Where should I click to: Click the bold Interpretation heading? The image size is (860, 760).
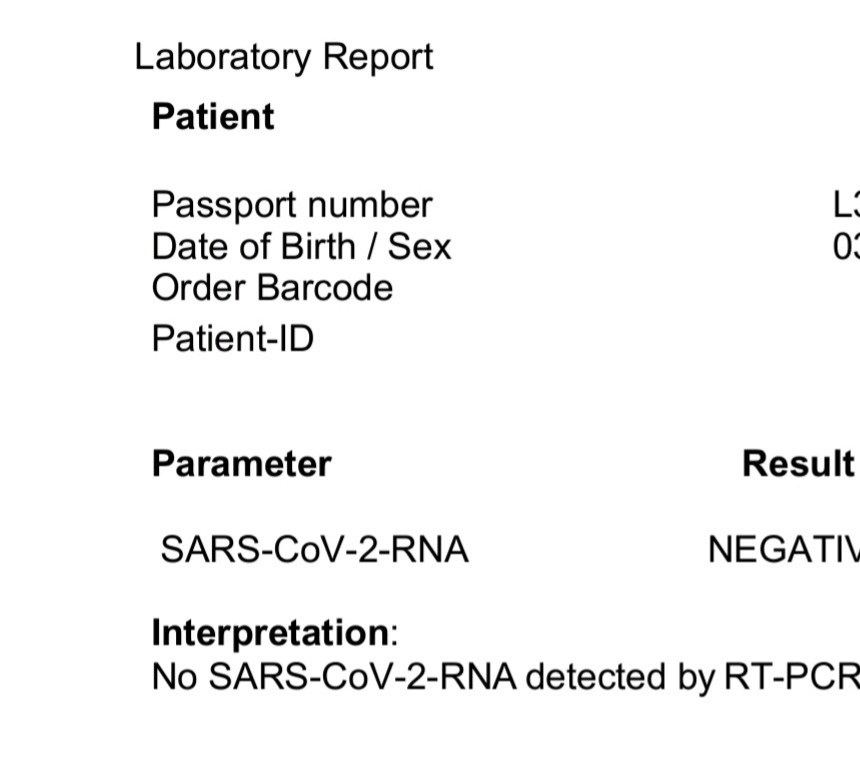click(x=270, y=633)
